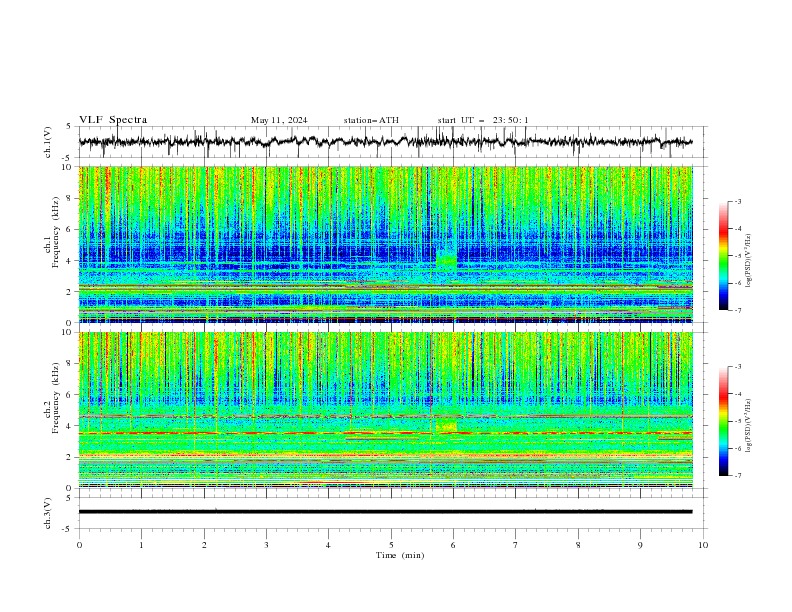Click the "-3" tick on the lower color bar
Screen dimensions: 792x612
(737, 367)
